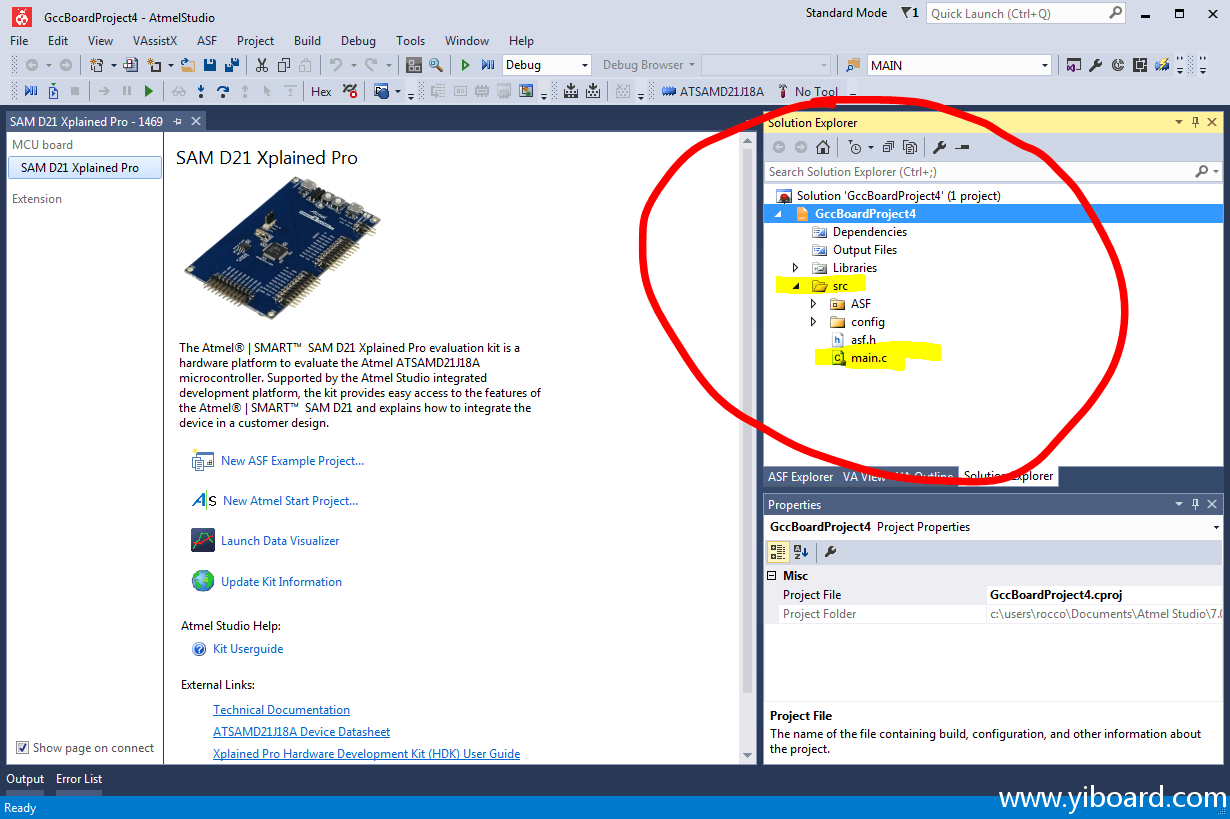Image resolution: width=1230 pixels, height=819 pixels.
Task: Click the Undo arrow icon
Action: (x=336, y=65)
